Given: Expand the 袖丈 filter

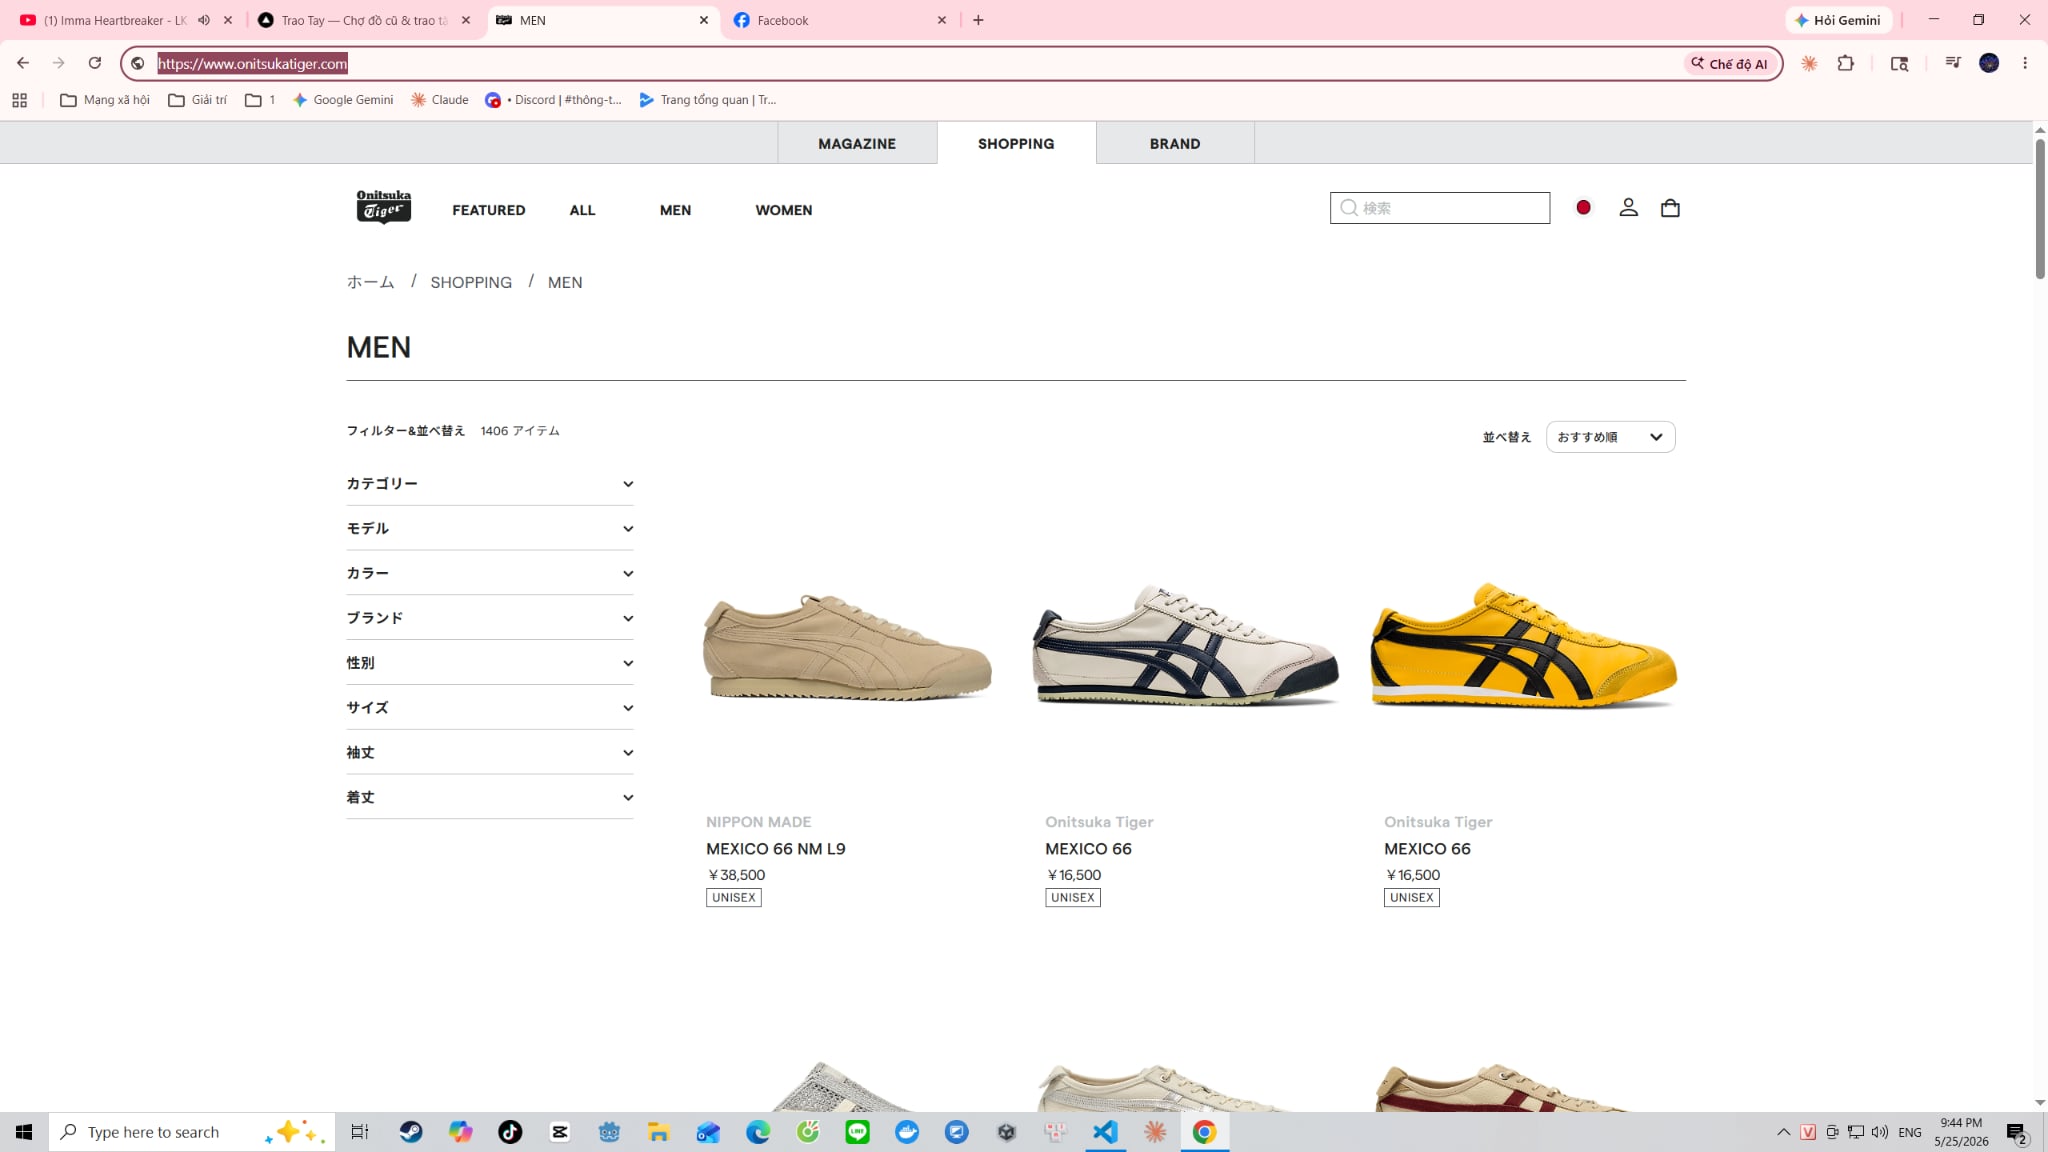Looking at the screenshot, I should click(490, 752).
